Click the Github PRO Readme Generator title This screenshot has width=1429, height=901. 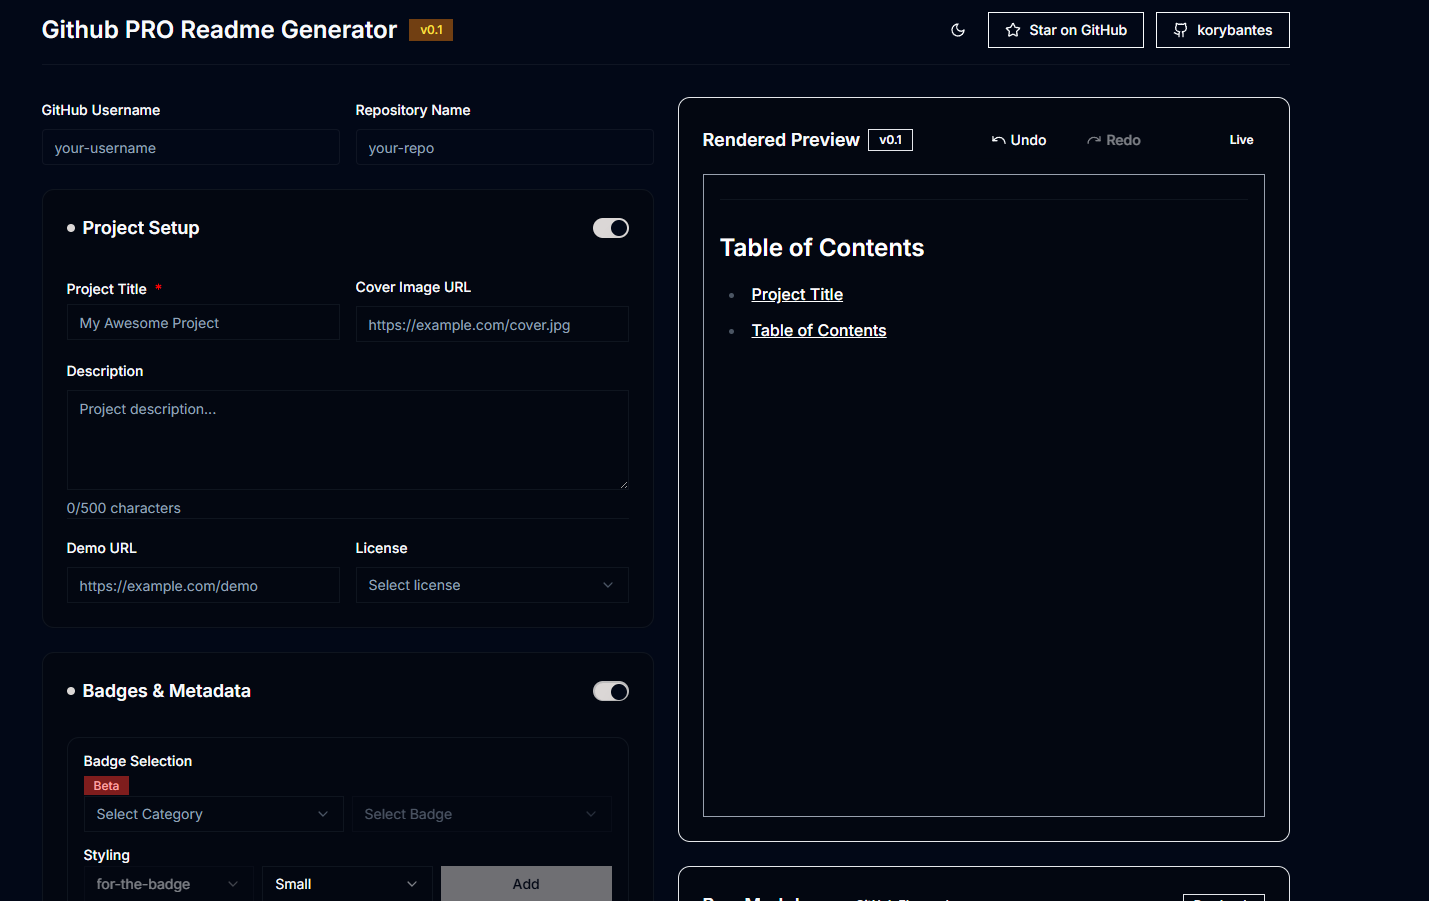pos(219,30)
